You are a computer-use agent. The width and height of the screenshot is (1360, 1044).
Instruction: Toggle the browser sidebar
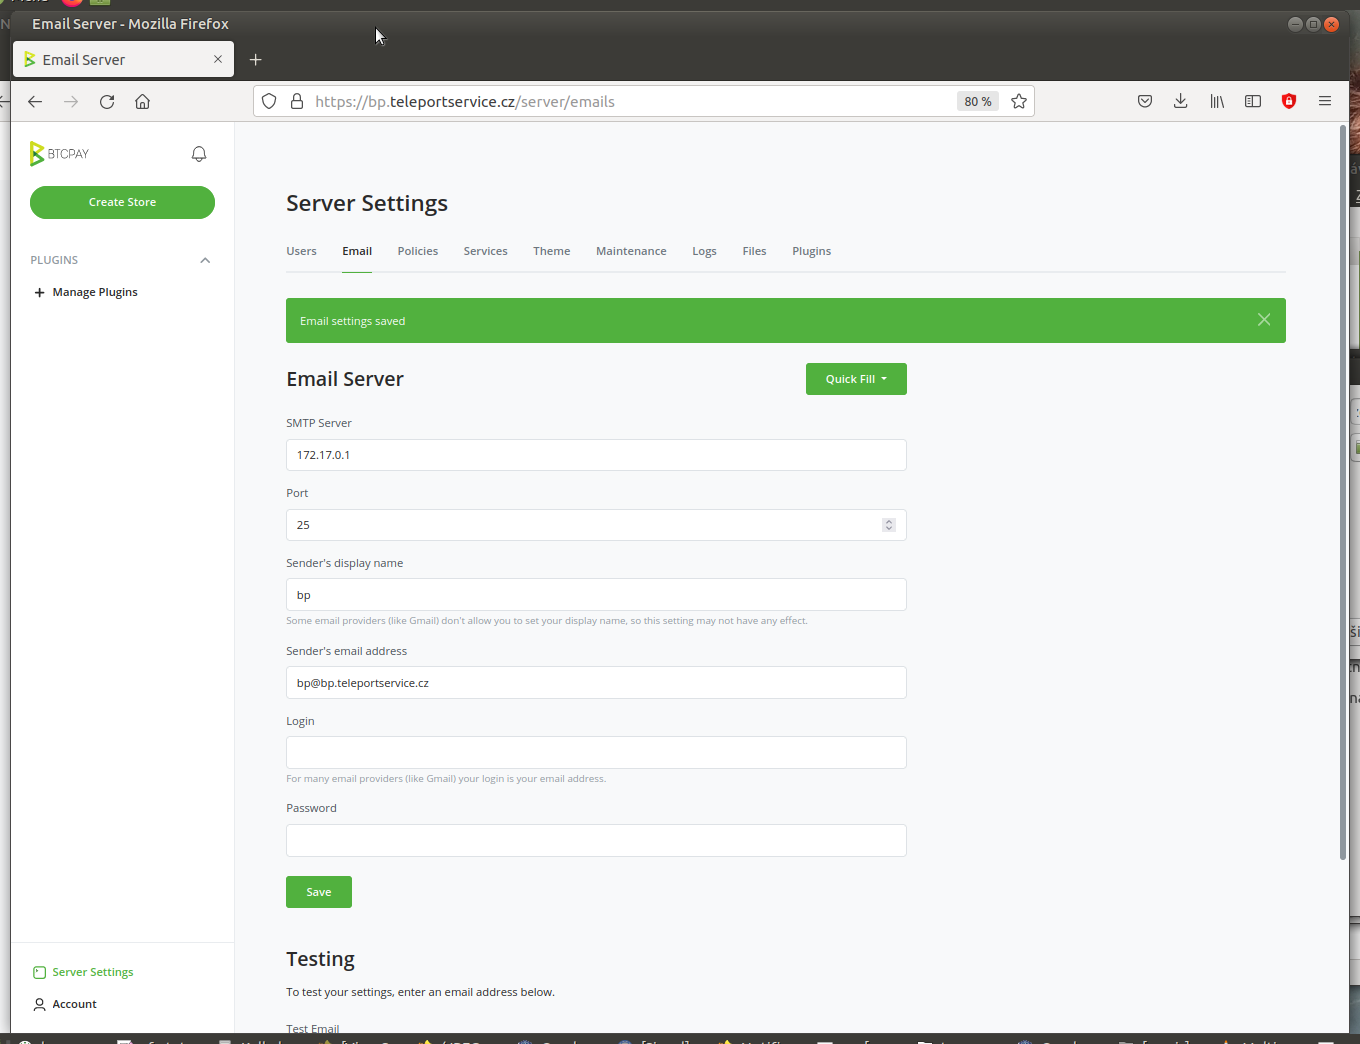point(1252,101)
